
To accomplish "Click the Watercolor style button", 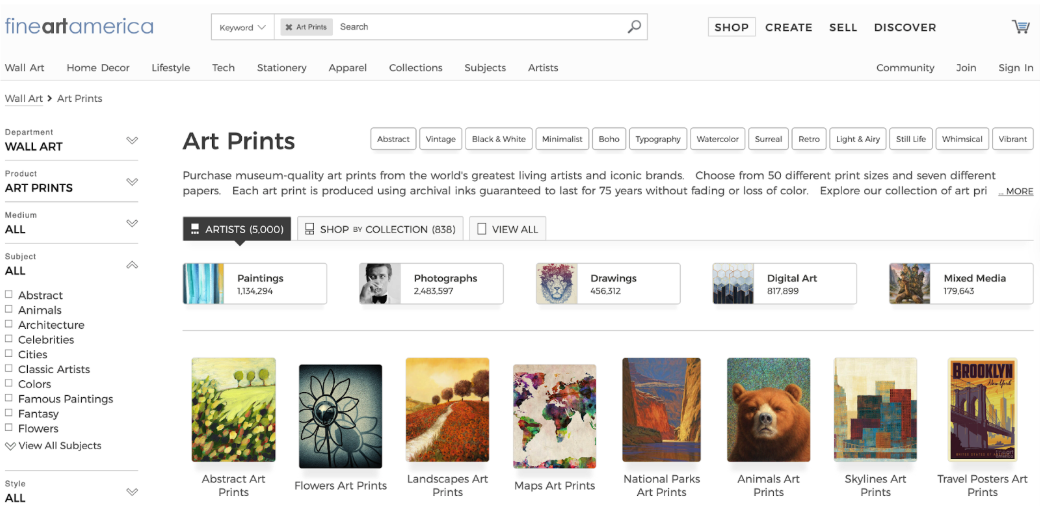I will point(717,139).
